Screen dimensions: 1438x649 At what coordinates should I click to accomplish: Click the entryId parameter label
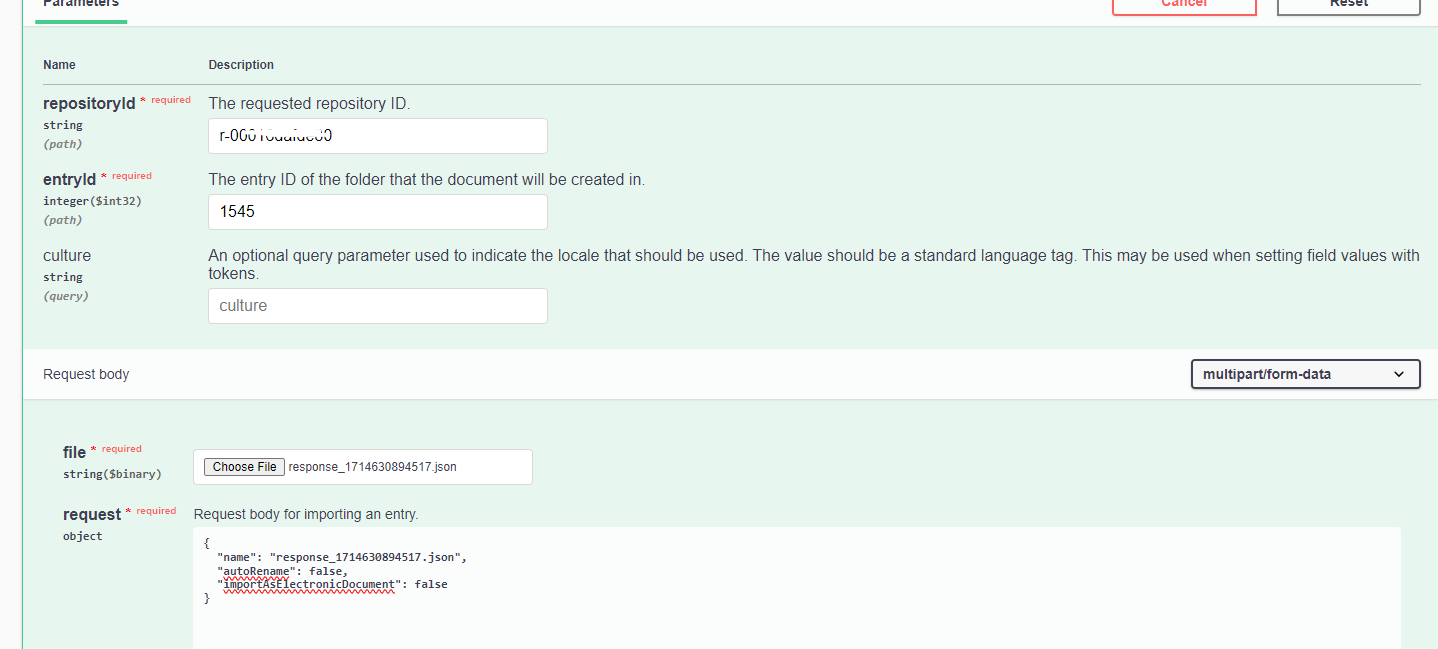pyautogui.click(x=69, y=180)
